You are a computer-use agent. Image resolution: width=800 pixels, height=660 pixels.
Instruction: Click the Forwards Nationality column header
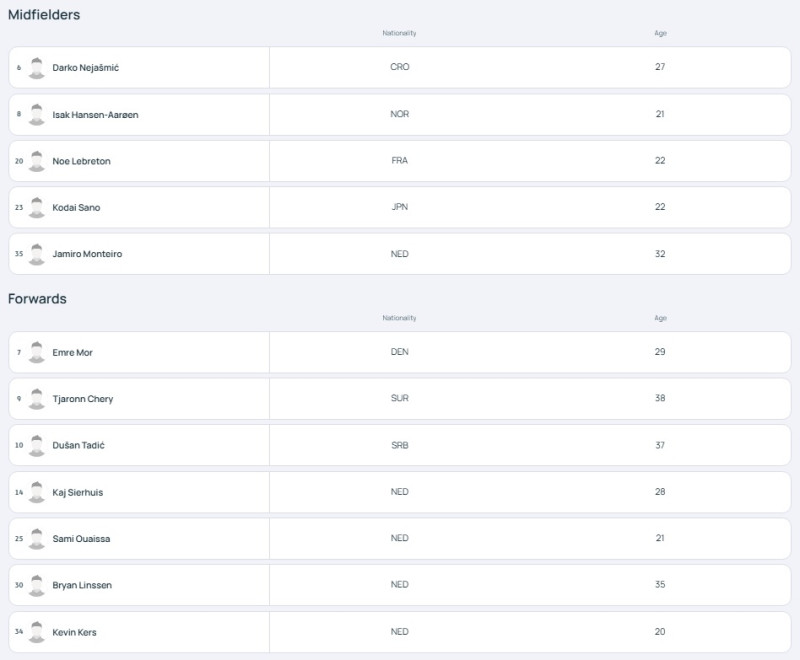(x=399, y=318)
